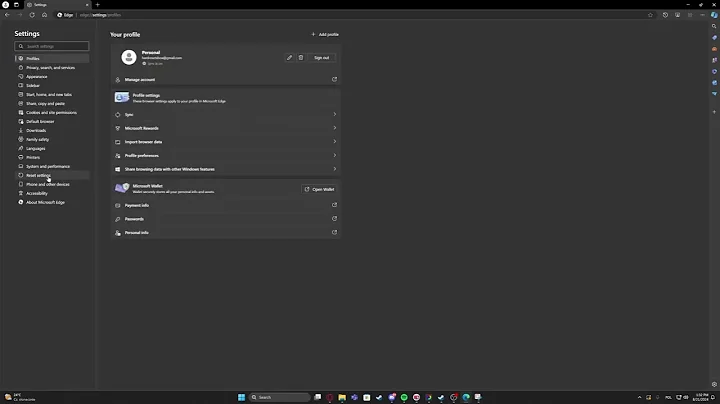Click the Refresh page icon
Screen dimensions: 720x404
click(x=32, y=15)
